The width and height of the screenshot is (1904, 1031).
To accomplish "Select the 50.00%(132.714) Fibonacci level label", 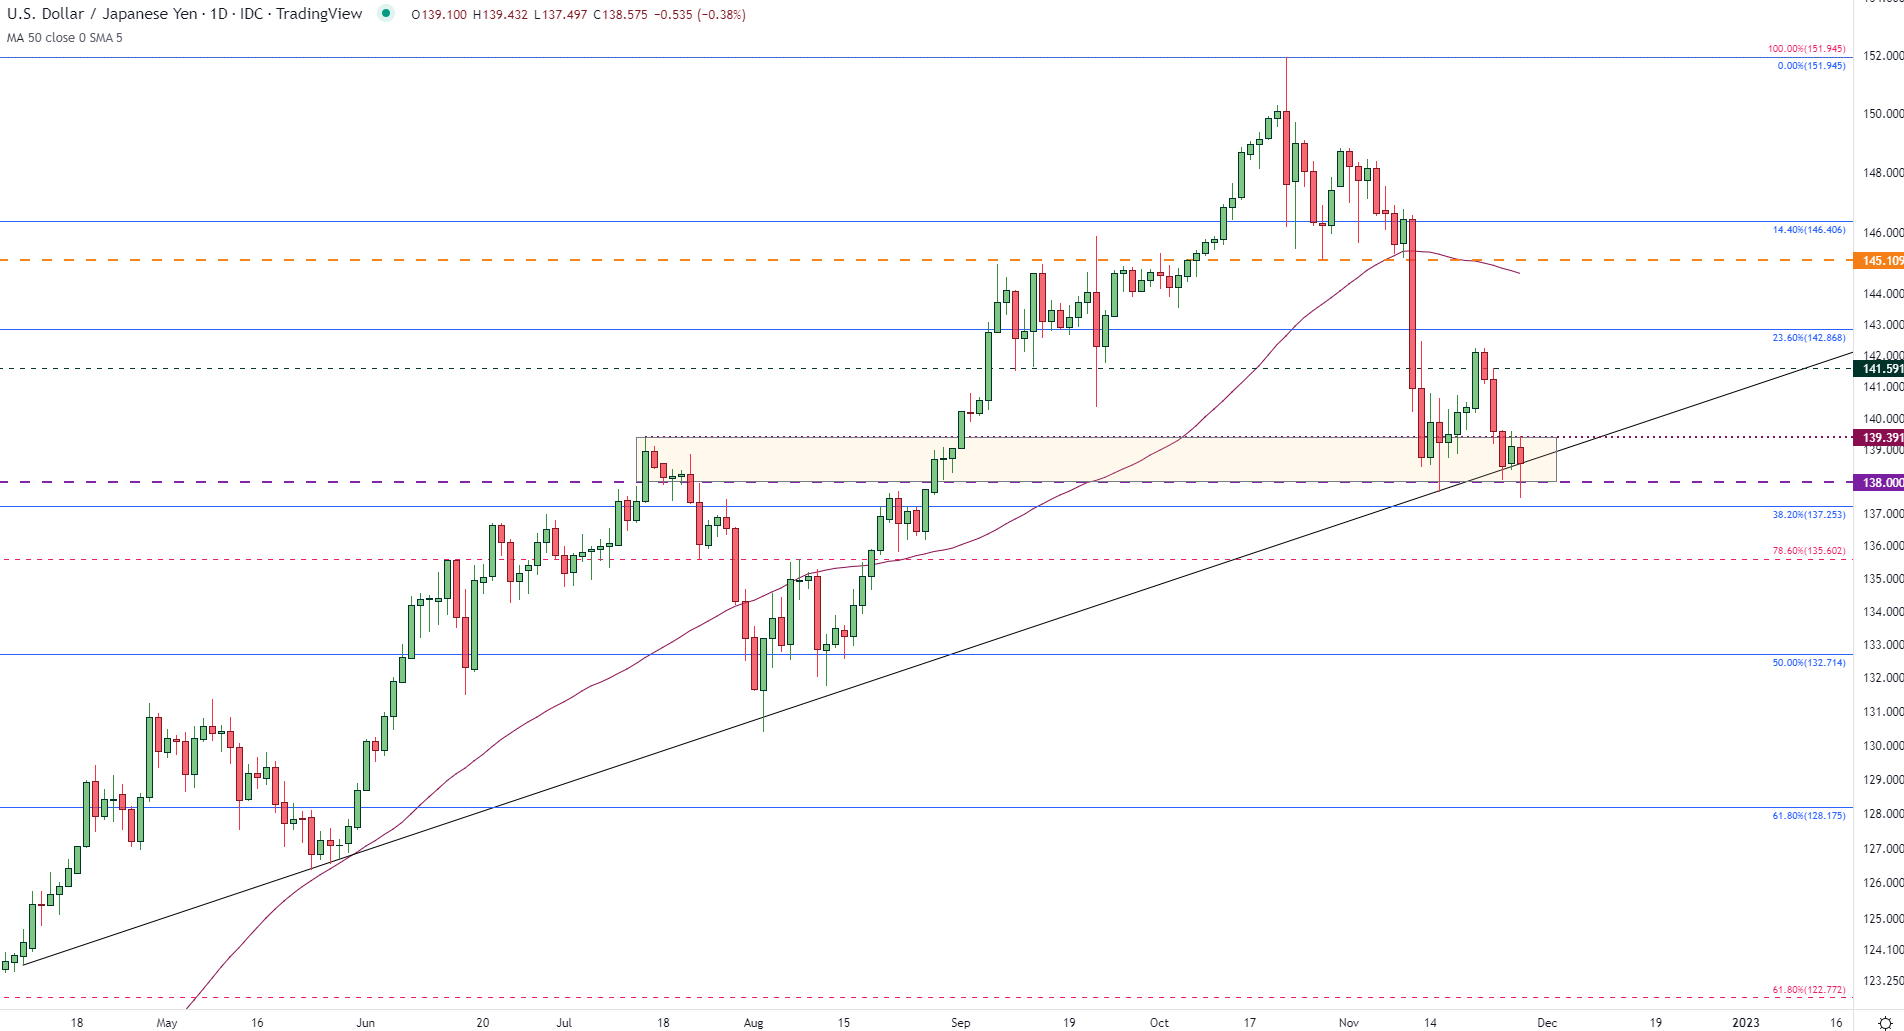I will pyautogui.click(x=1809, y=663).
